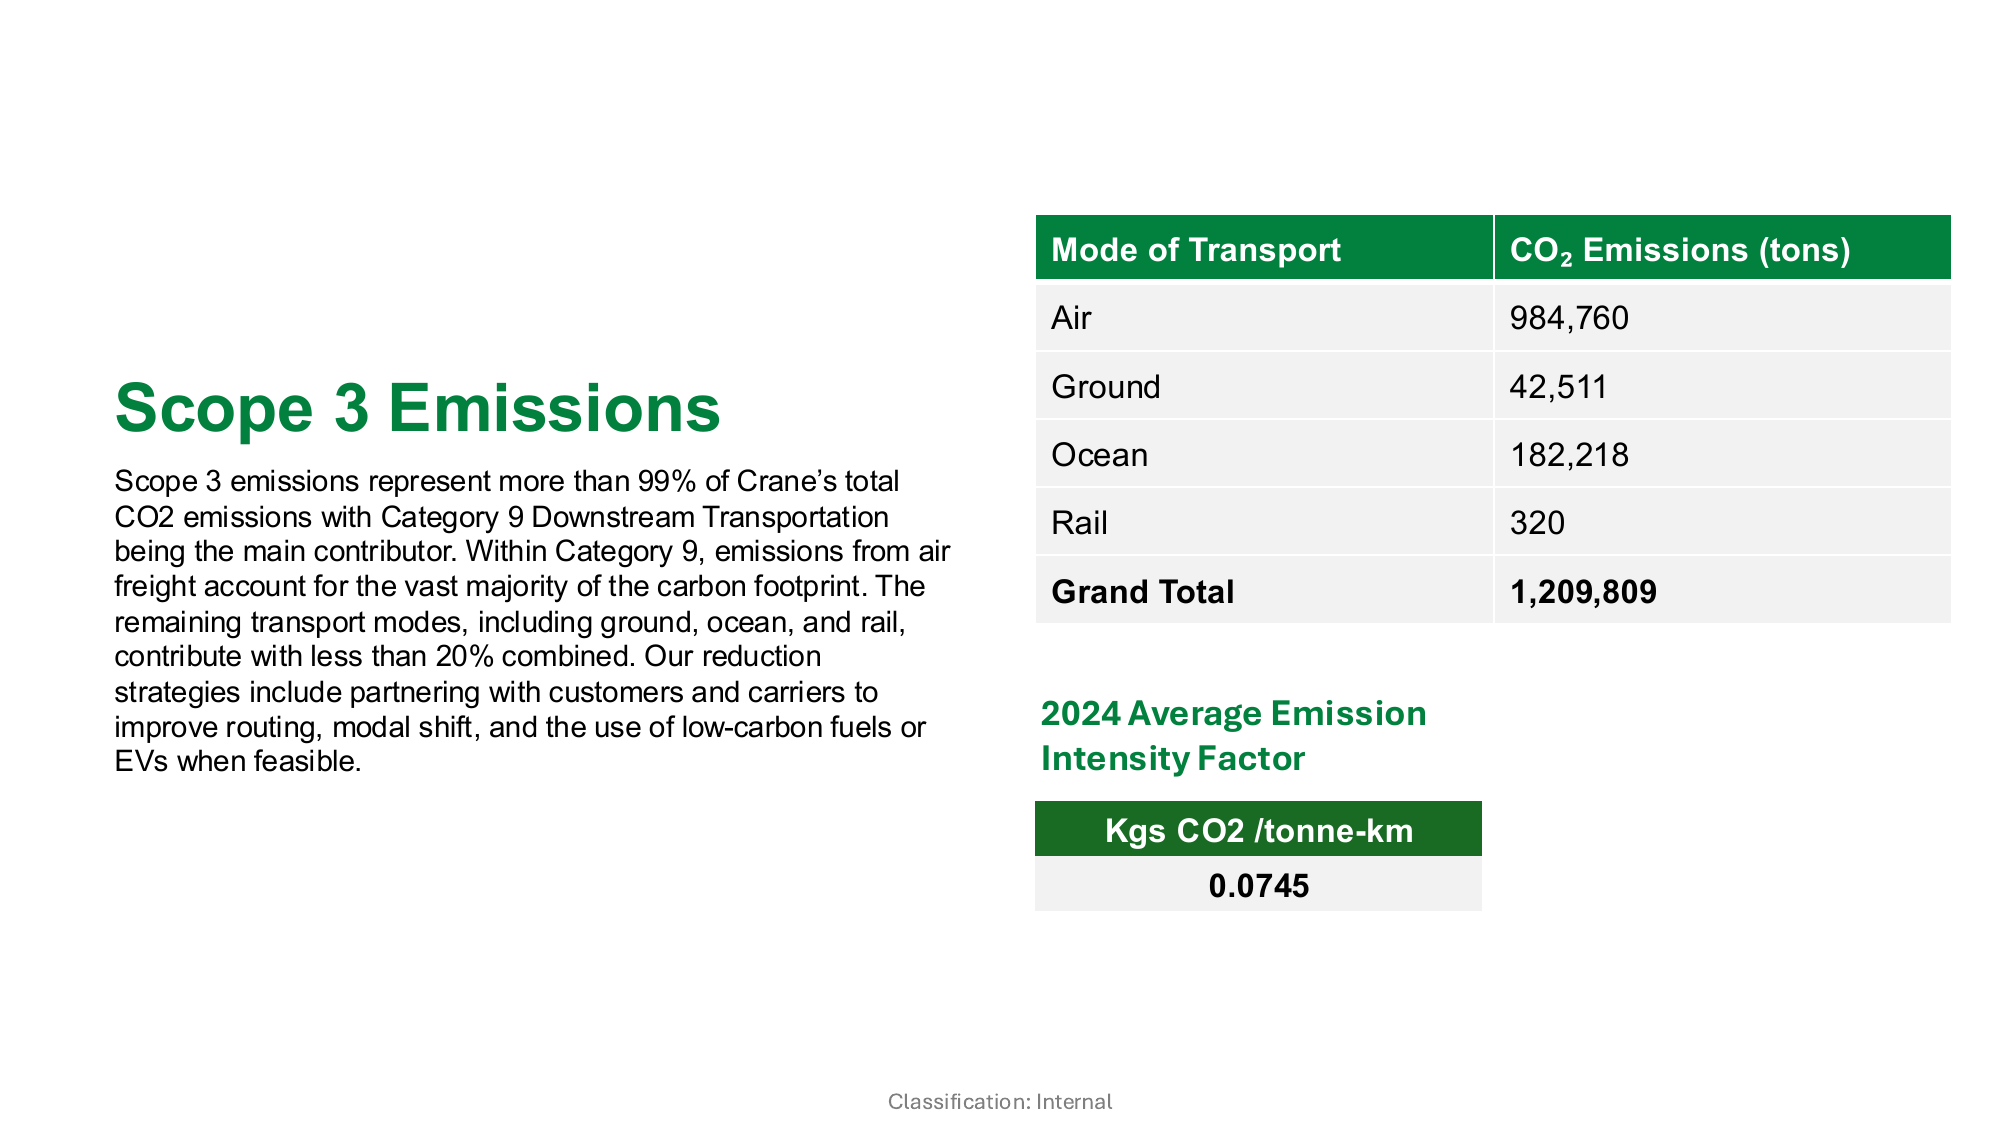The width and height of the screenshot is (2000, 1125).
Task: Click the Scope 3 description paragraph
Action: 532,621
